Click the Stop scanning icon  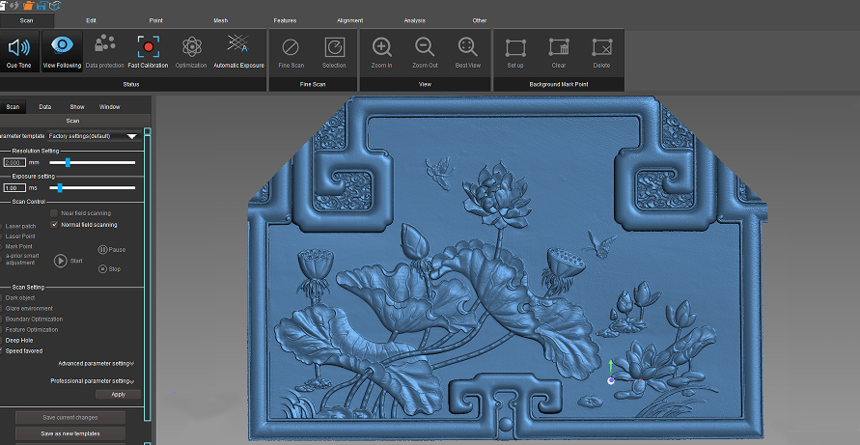tap(103, 269)
